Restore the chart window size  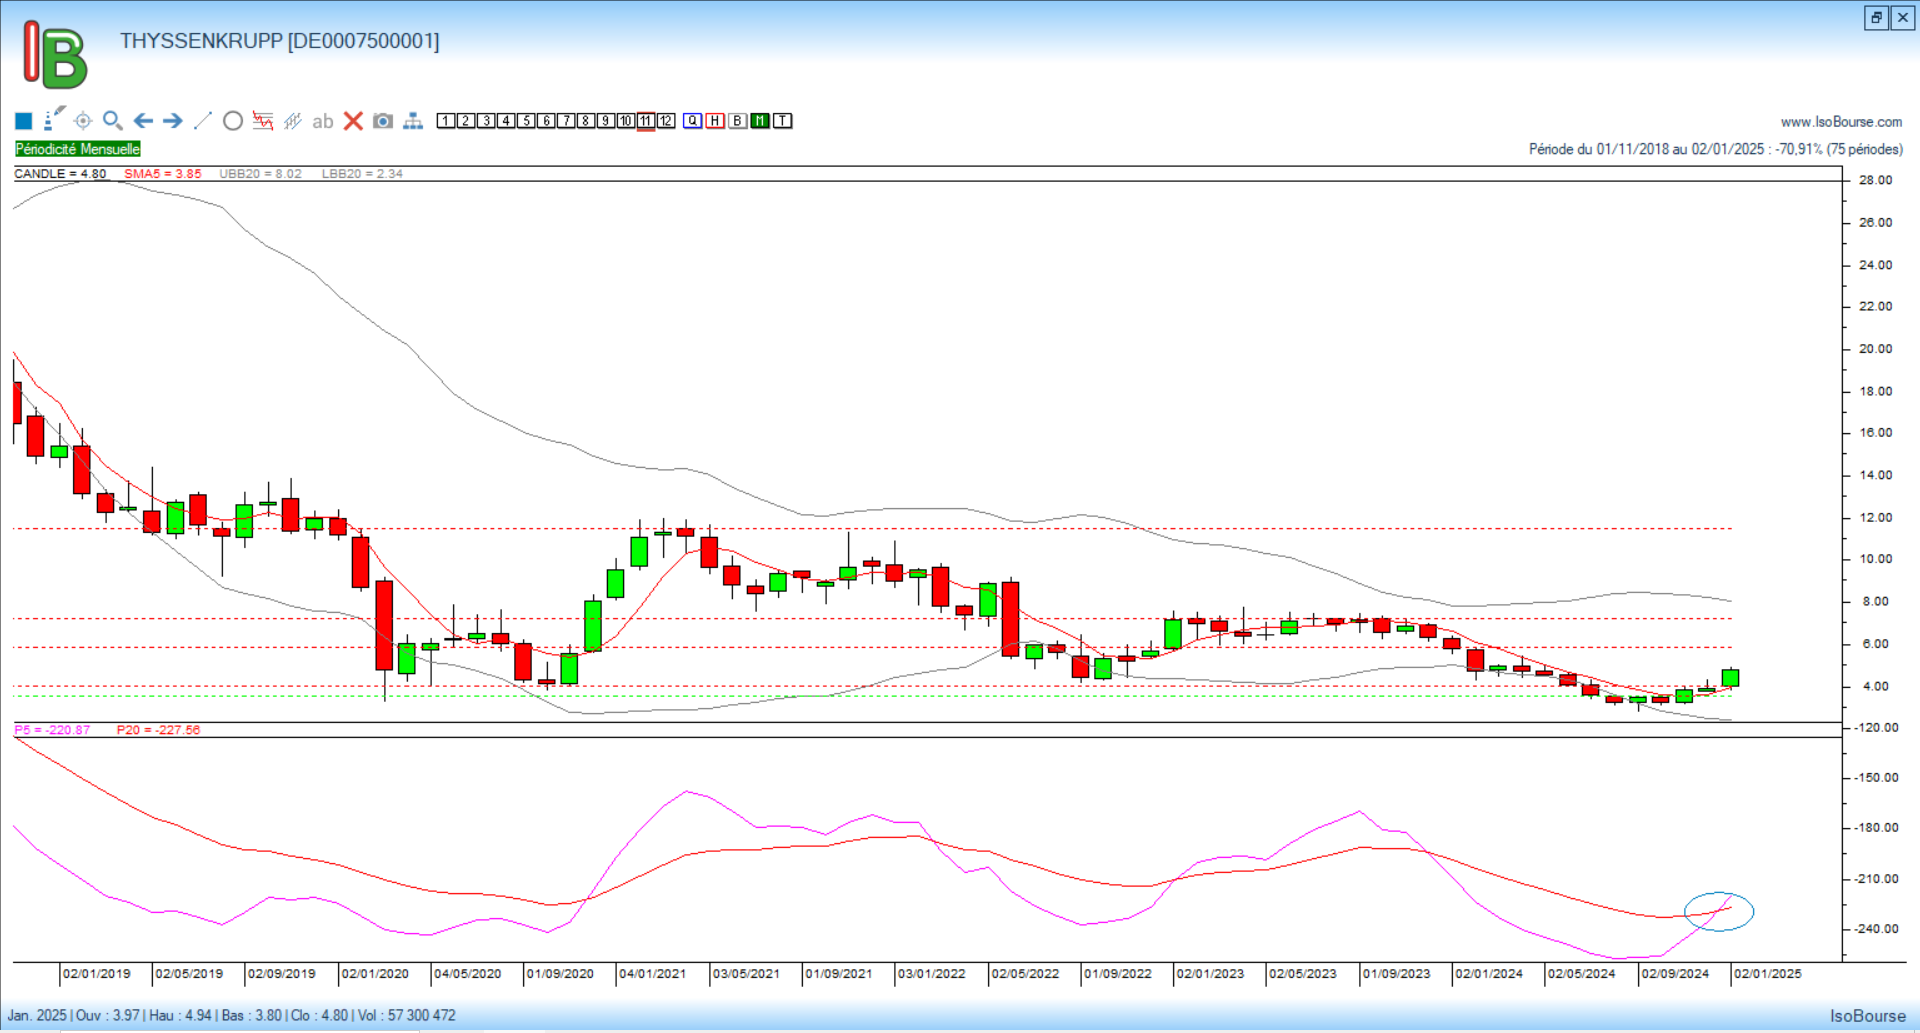[1876, 17]
